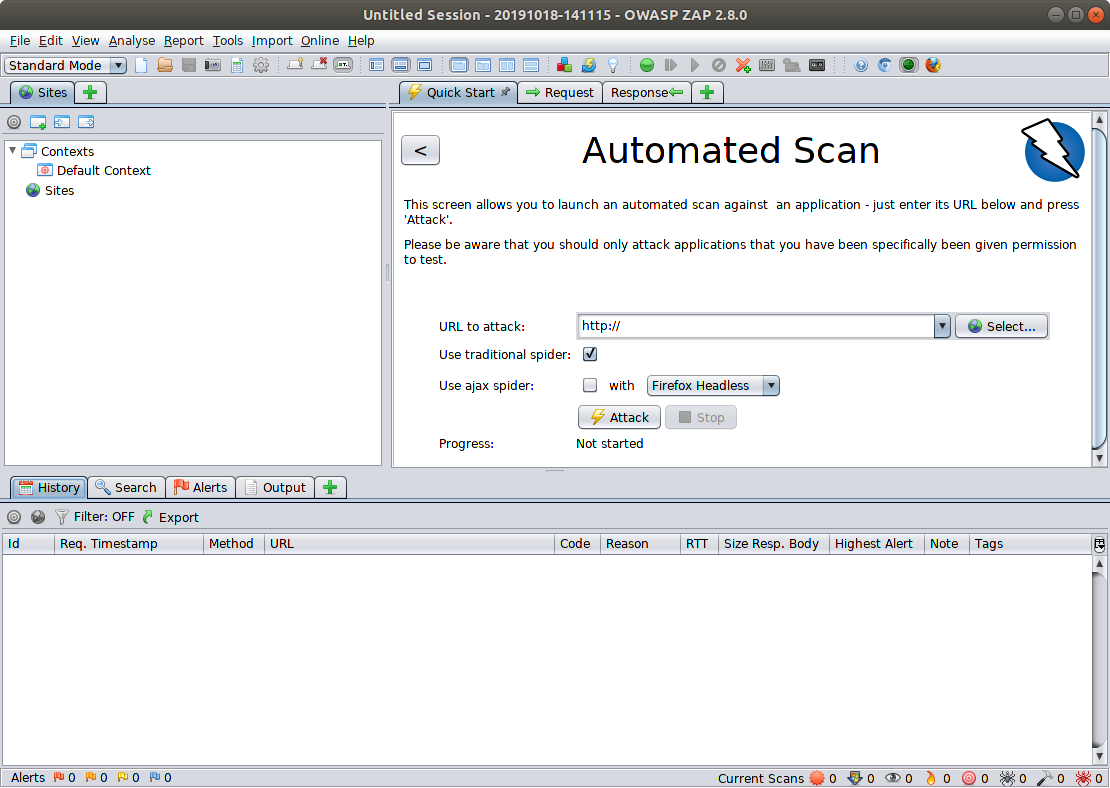
Task: Click Show all tab names icon
Action: pos(295,65)
